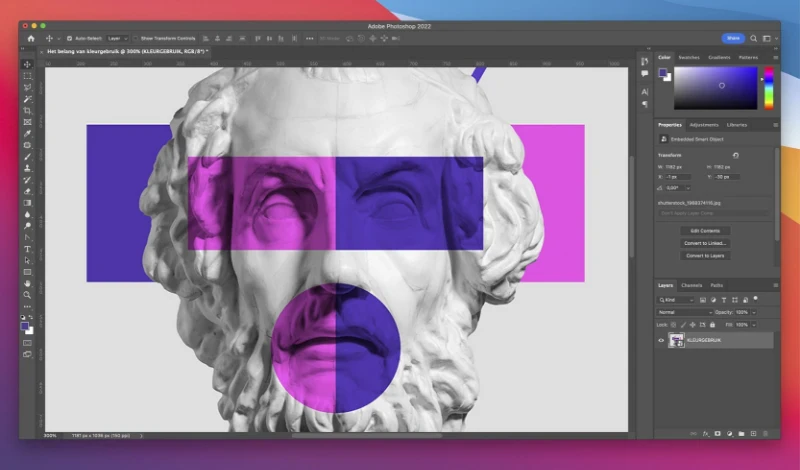Select the Zoom tool in toolbar

click(x=28, y=295)
